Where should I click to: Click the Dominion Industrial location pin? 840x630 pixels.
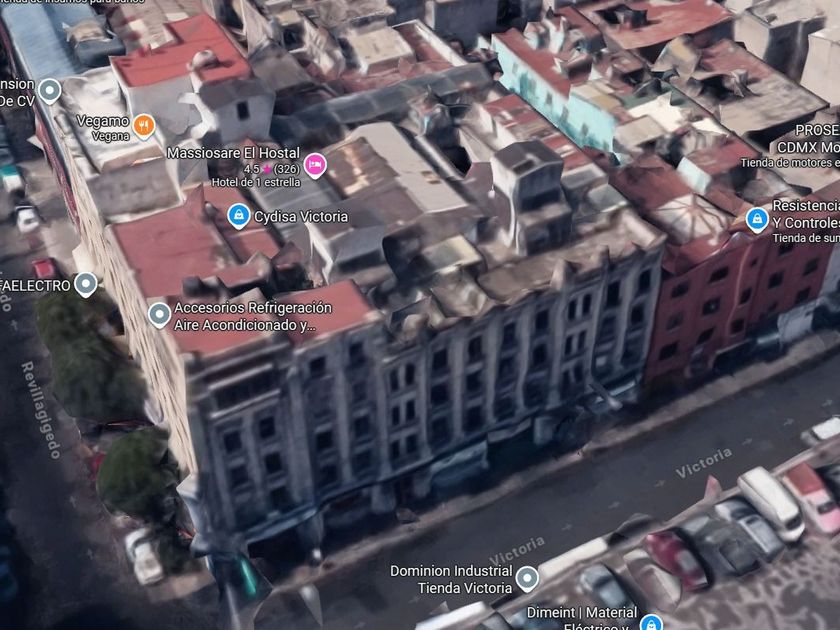pos(527,578)
